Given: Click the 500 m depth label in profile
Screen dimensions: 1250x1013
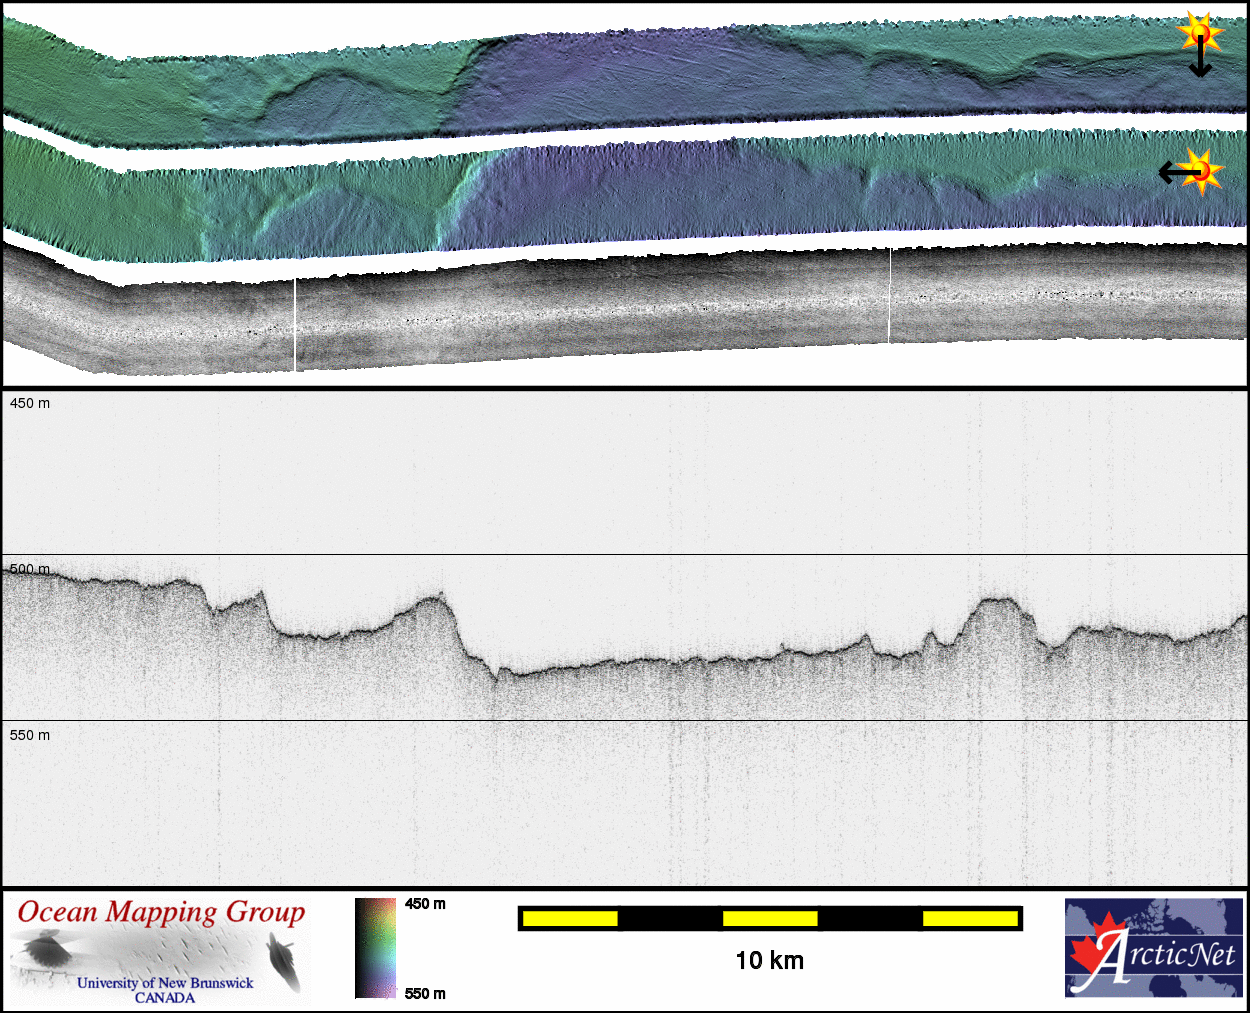Looking at the screenshot, I should click(x=30, y=569).
